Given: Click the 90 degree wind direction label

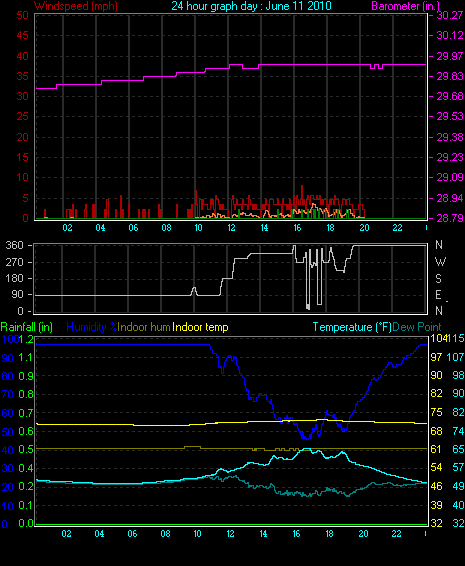Looking at the screenshot, I should tap(17, 295).
